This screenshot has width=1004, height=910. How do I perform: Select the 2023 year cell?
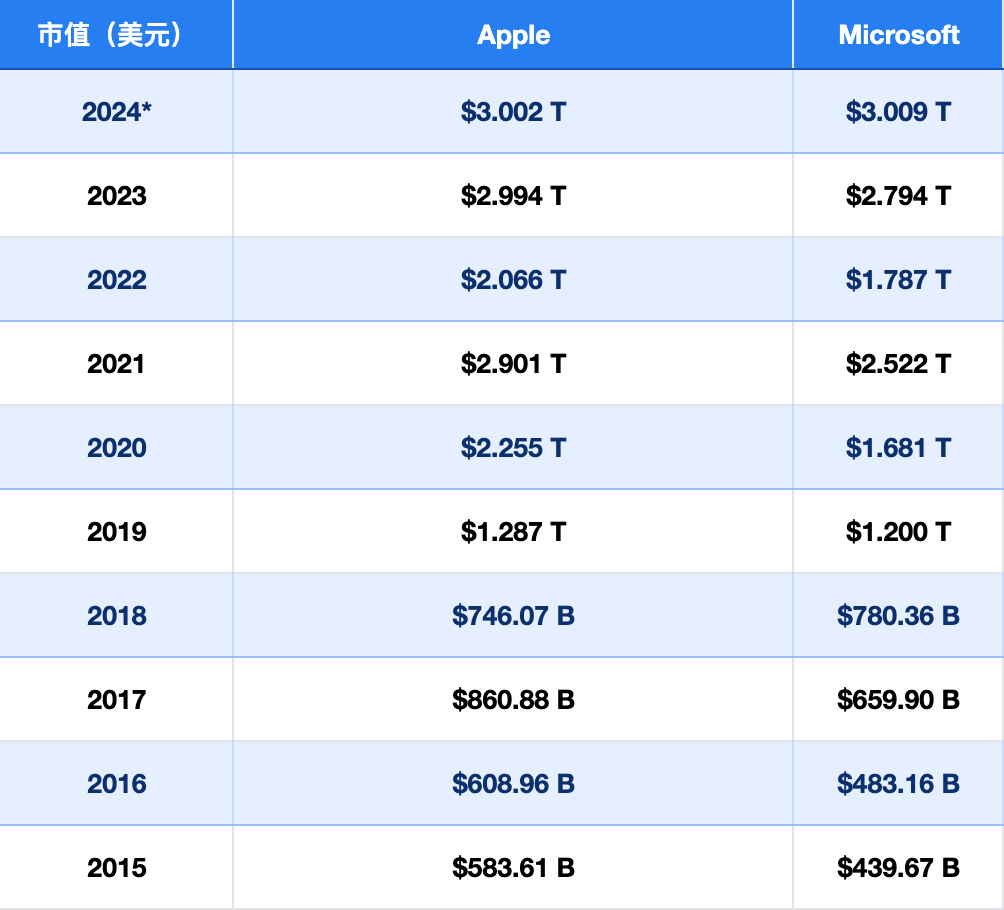[117, 195]
